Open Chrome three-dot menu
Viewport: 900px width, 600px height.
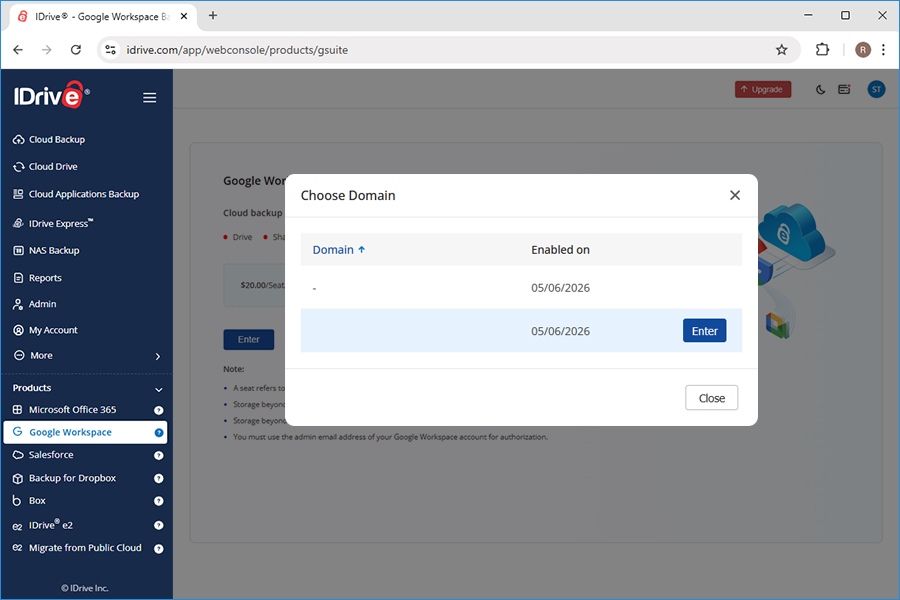883,50
